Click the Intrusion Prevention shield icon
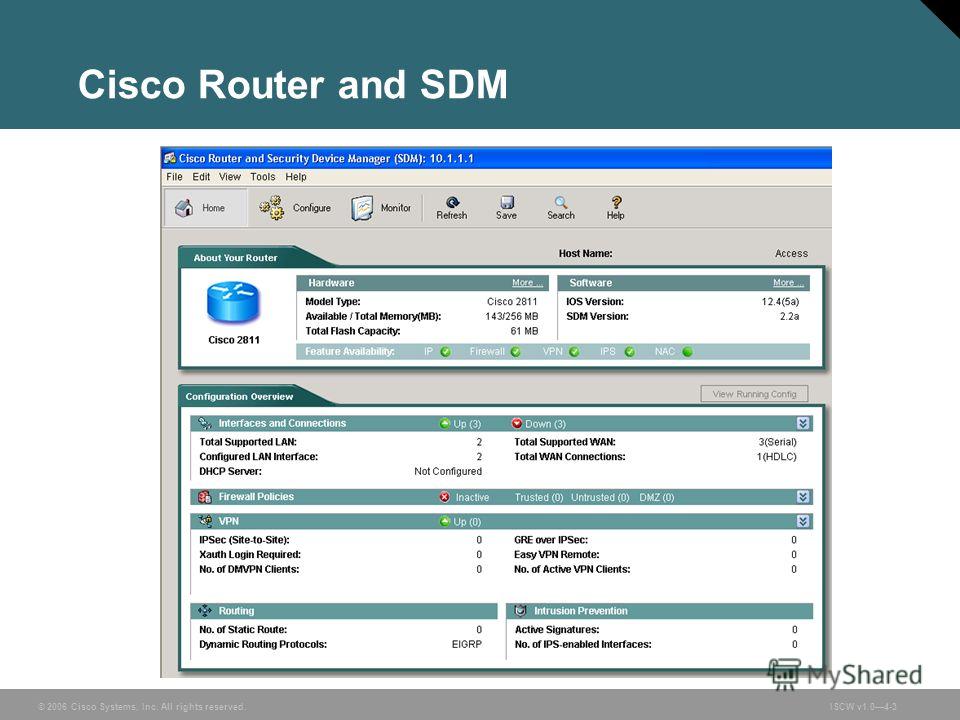This screenshot has height=720, width=960. 520,610
